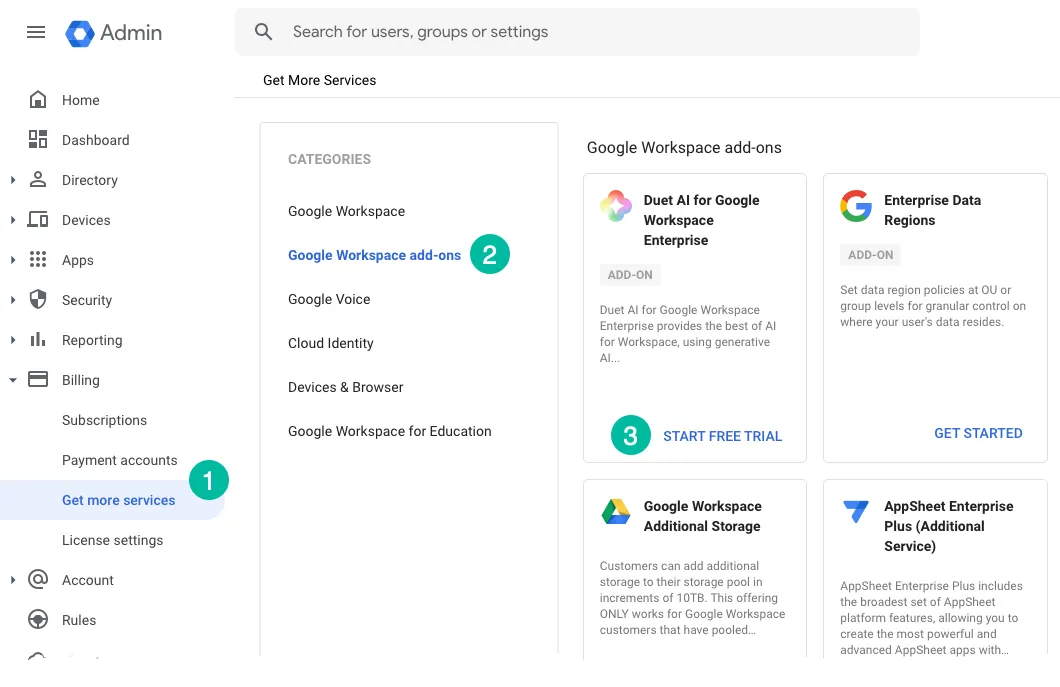Click the search bar for users and groups
The height and width of the screenshot is (687, 1060).
[x=577, y=32]
